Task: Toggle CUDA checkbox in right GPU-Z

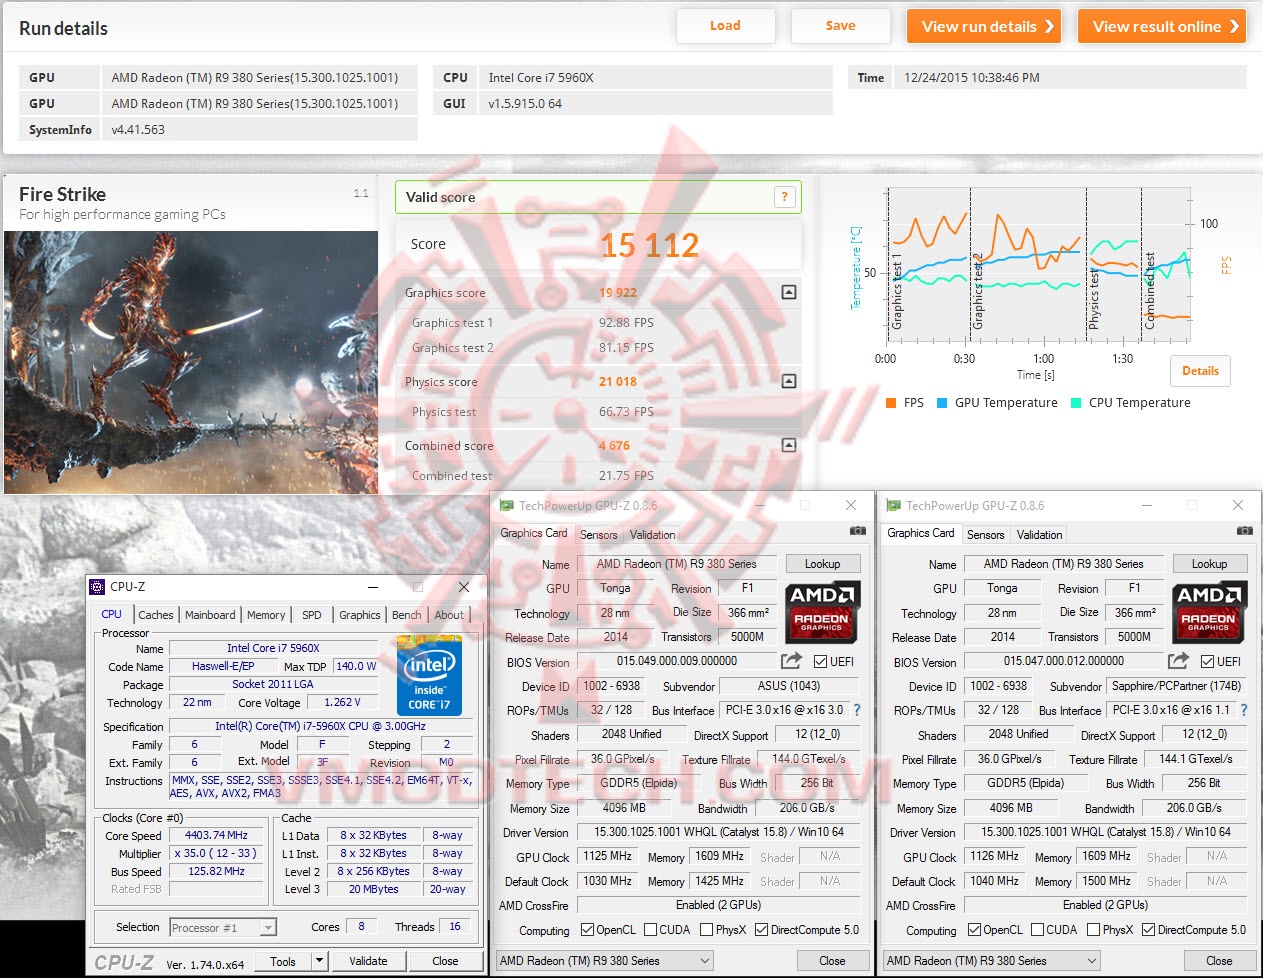Action: pos(1038,930)
